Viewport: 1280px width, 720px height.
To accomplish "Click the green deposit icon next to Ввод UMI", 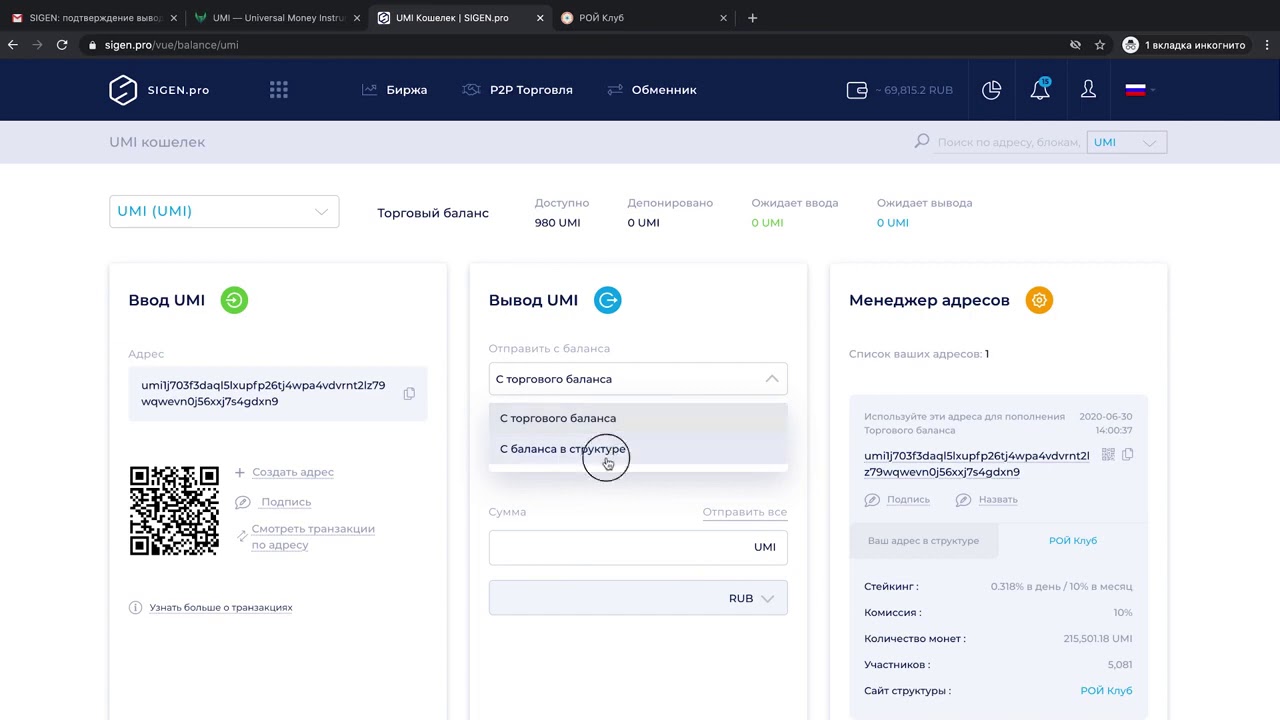I will point(234,300).
